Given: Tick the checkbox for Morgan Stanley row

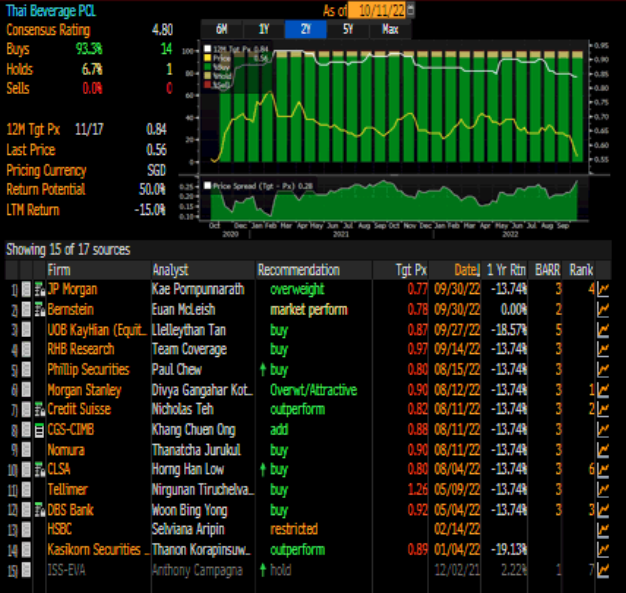Looking at the screenshot, I should (x=26, y=390).
